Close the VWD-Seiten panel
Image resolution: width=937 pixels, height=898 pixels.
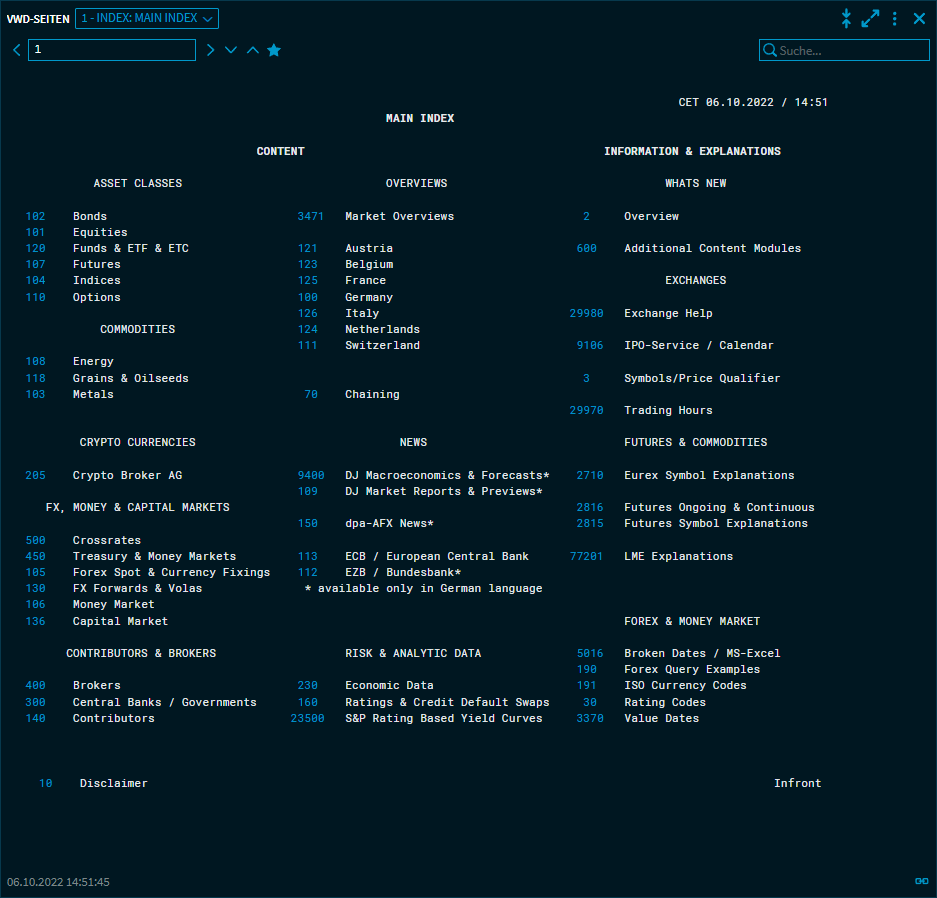(x=919, y=18)
